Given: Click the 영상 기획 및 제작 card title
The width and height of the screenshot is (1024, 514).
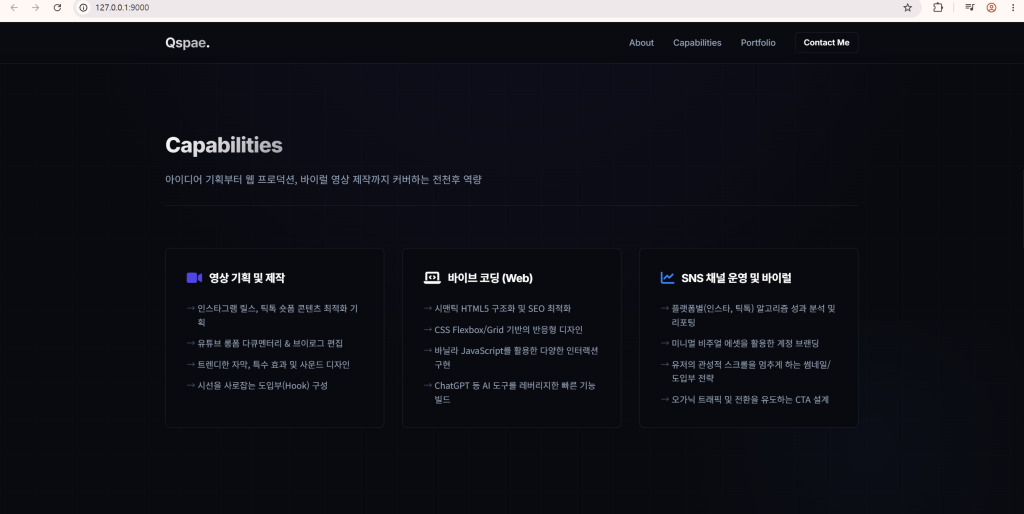Looking at the screenshot, I should (247, 278).
